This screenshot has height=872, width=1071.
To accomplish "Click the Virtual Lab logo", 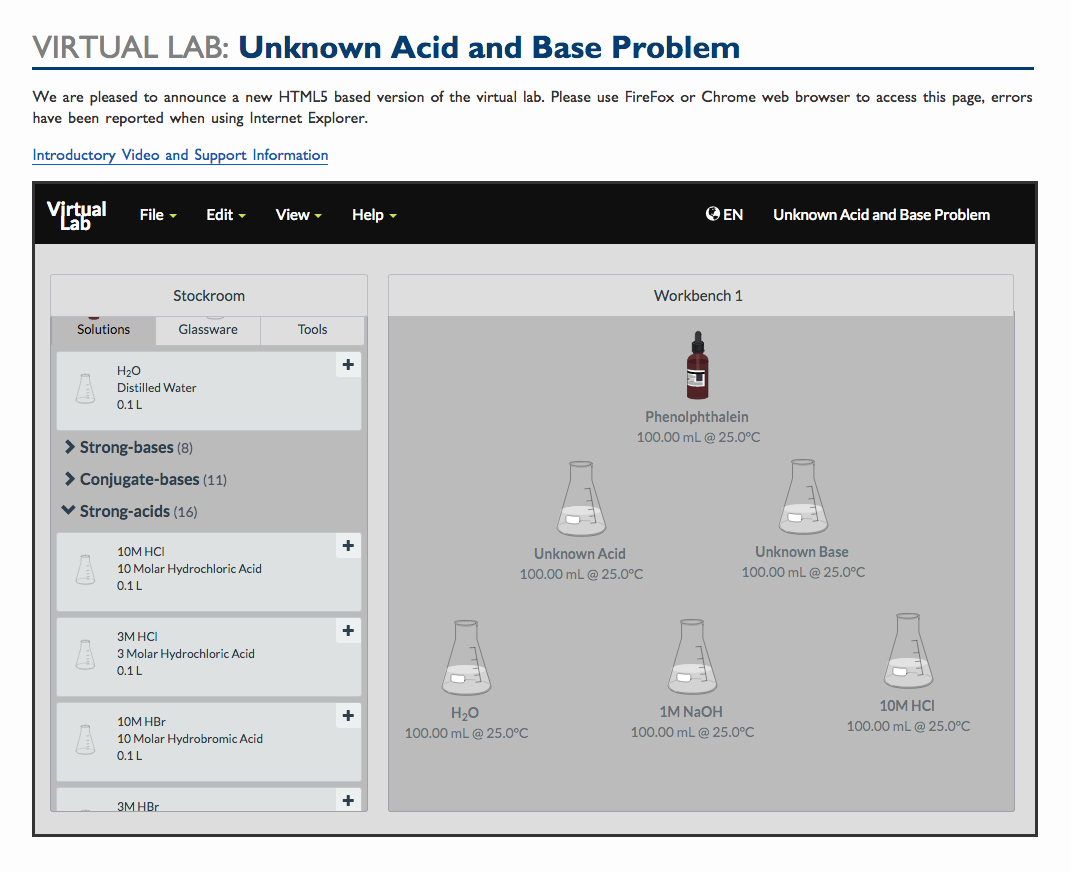I will pos(77,213).
